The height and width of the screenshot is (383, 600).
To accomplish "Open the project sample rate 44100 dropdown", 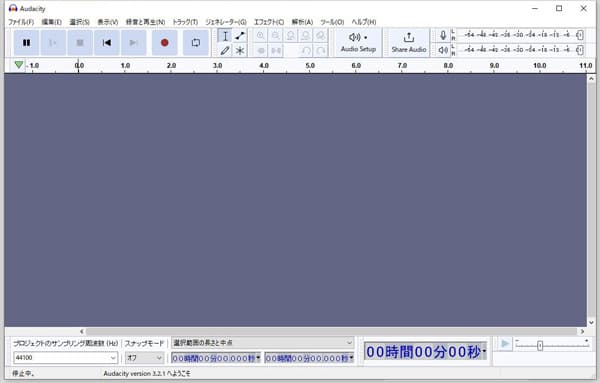I will (x=65, y=358).
